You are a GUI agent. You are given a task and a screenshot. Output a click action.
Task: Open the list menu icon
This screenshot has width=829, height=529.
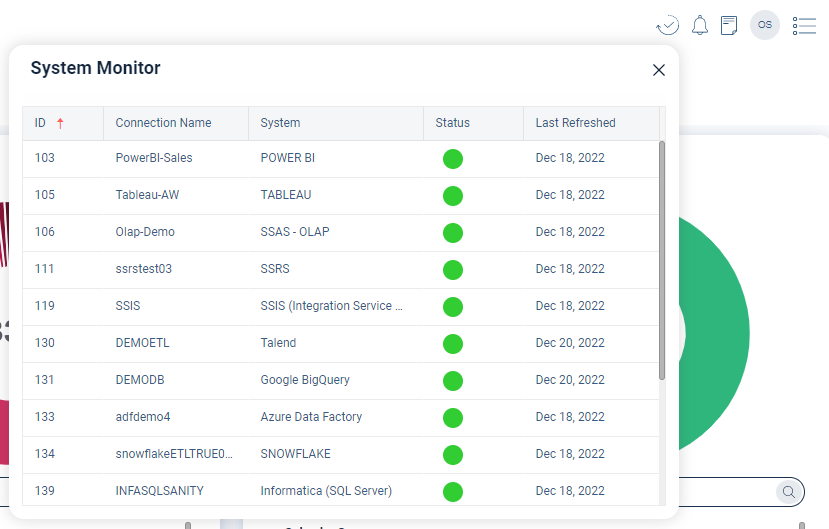[x=804, y=26]
